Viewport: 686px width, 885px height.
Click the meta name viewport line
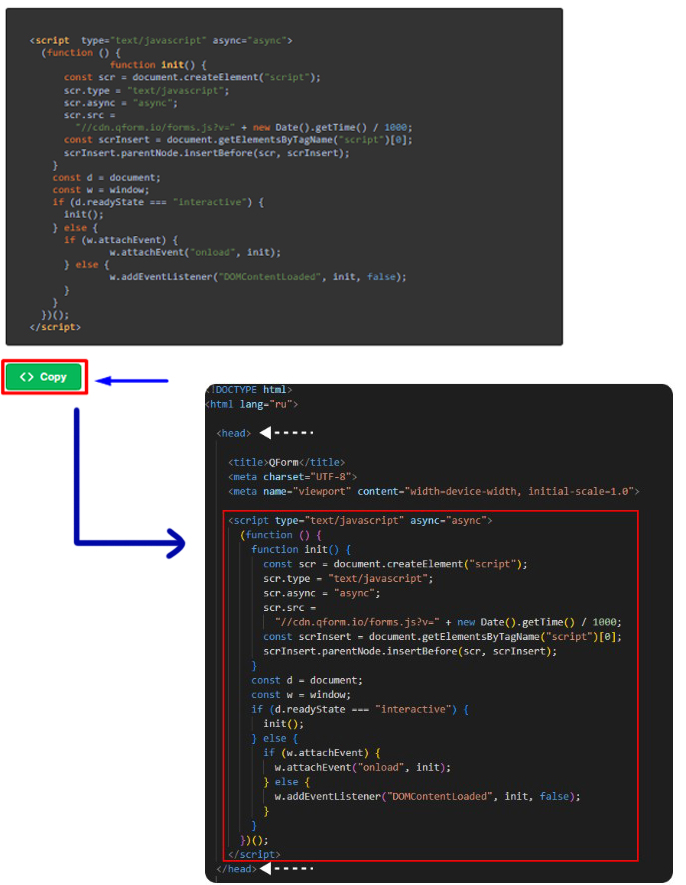coord(434,492)
